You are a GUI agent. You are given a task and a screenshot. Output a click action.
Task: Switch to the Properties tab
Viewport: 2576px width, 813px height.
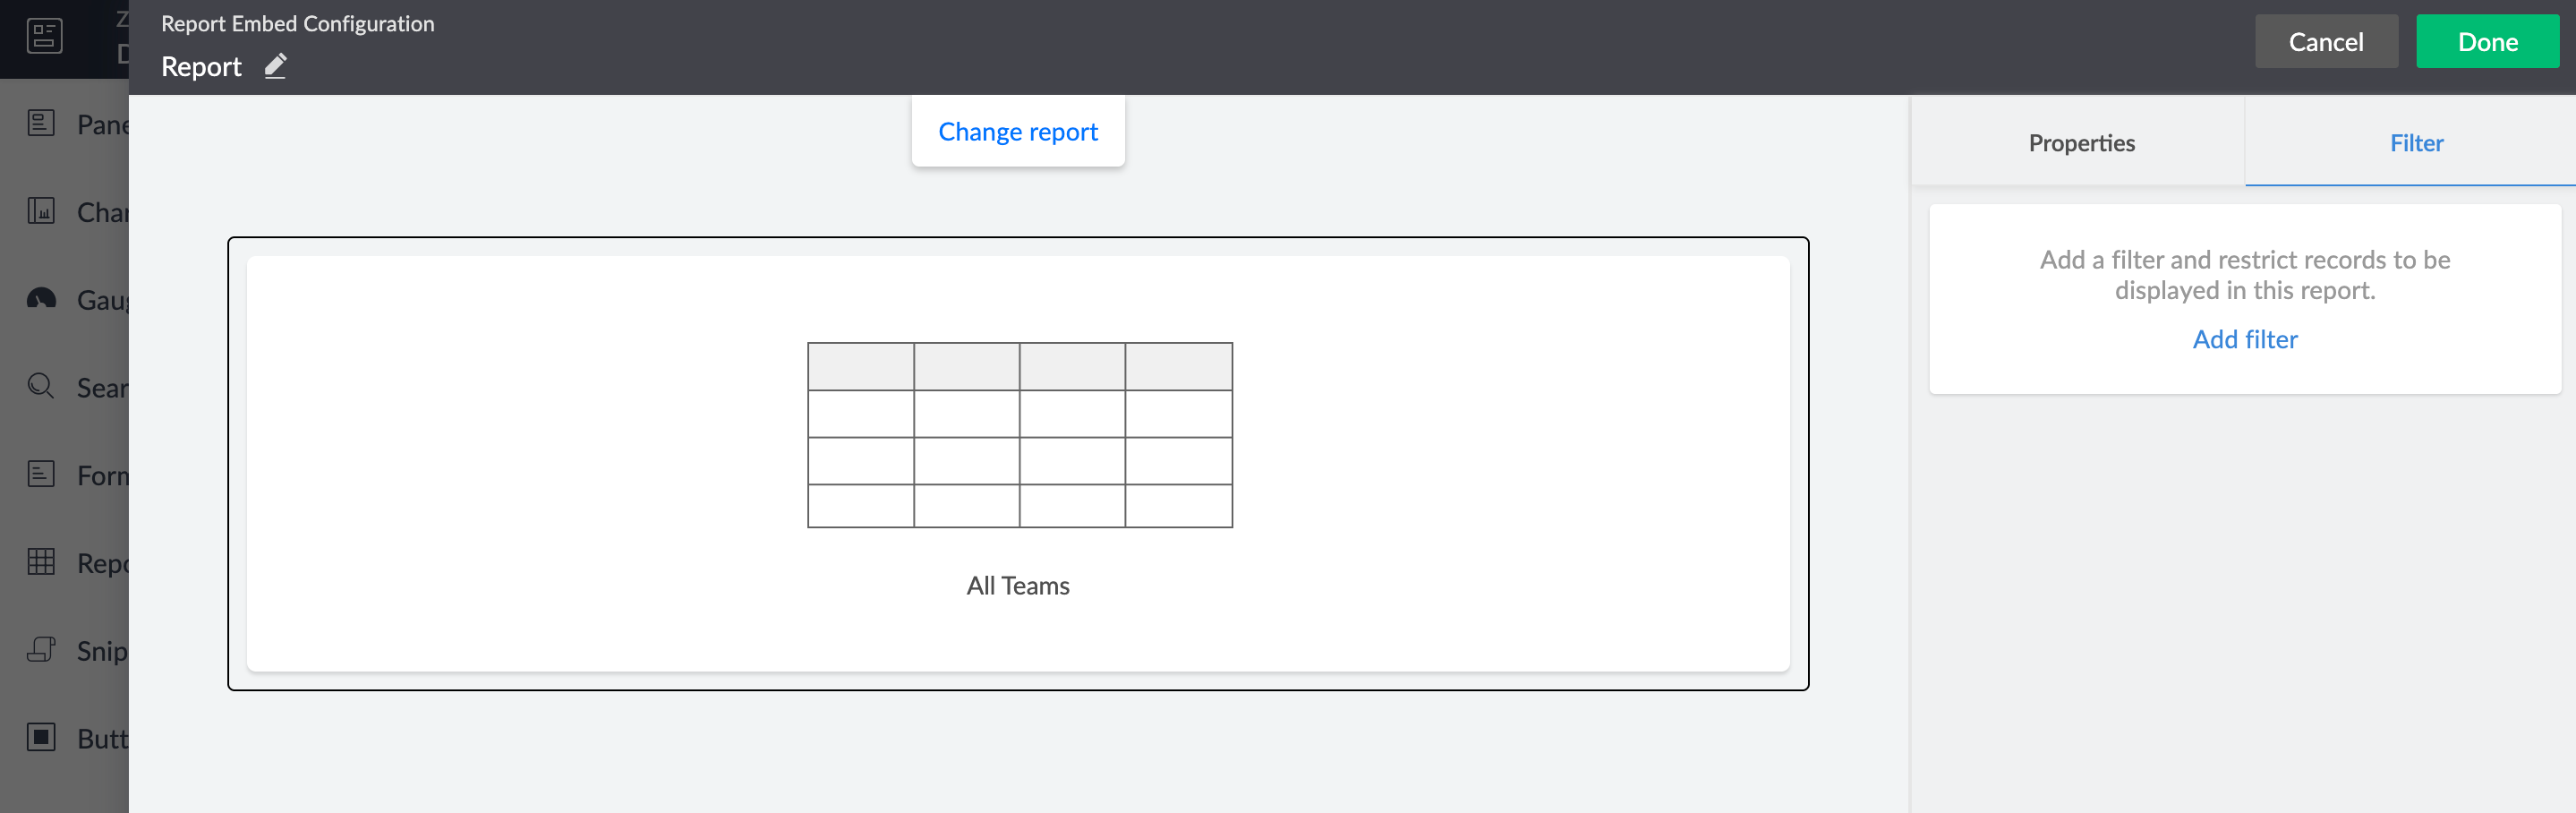(2081, 143)
